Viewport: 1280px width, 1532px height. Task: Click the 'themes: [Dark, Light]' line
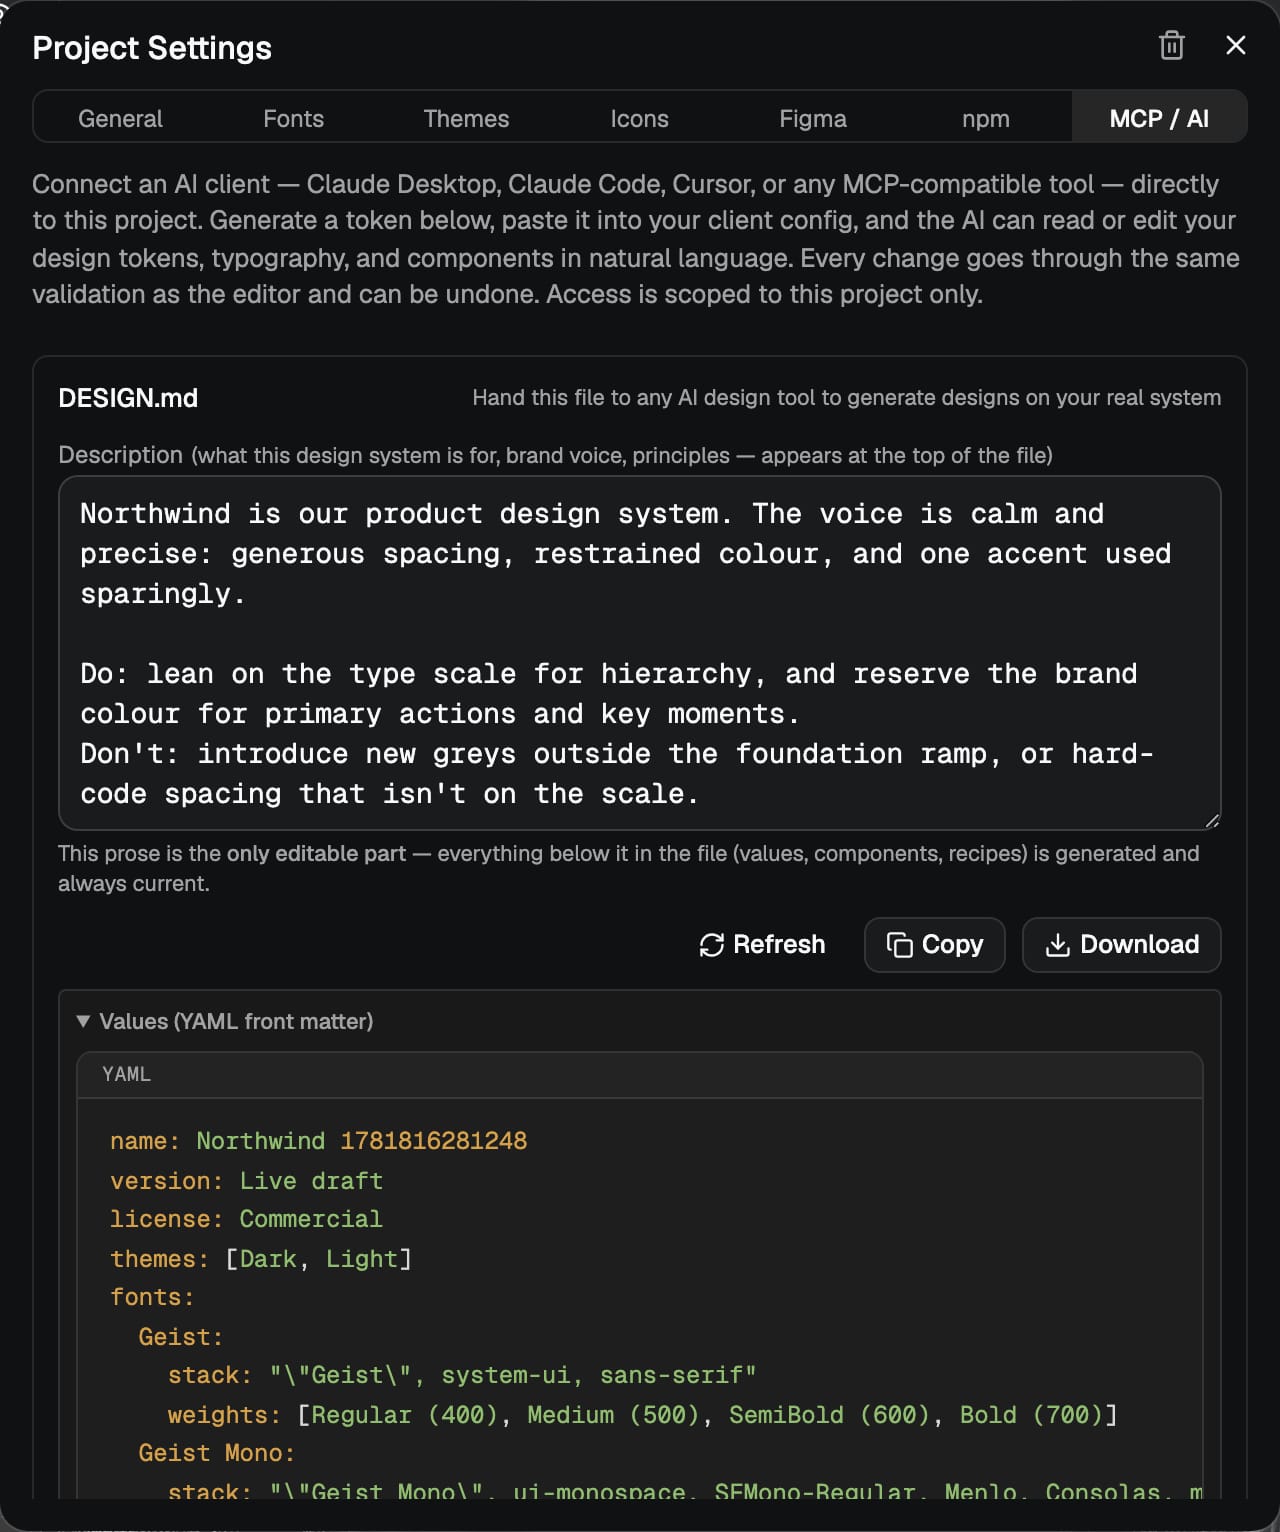pyautogui.click(x=261, y=1259)
